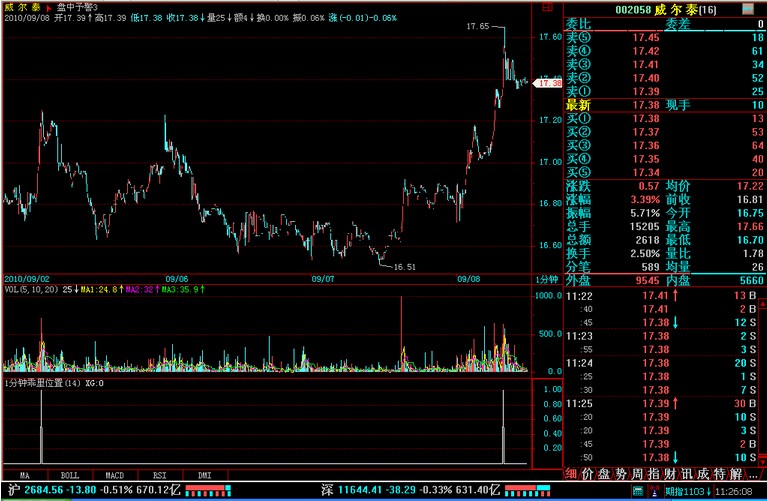Open the 细 detail tab at the bottom right
Viewport: 767px width, 501px height.
(571, 472)
